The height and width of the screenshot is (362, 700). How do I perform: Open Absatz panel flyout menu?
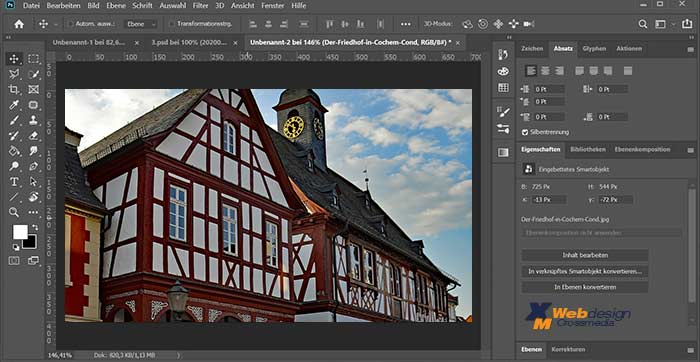pos(691,50)
